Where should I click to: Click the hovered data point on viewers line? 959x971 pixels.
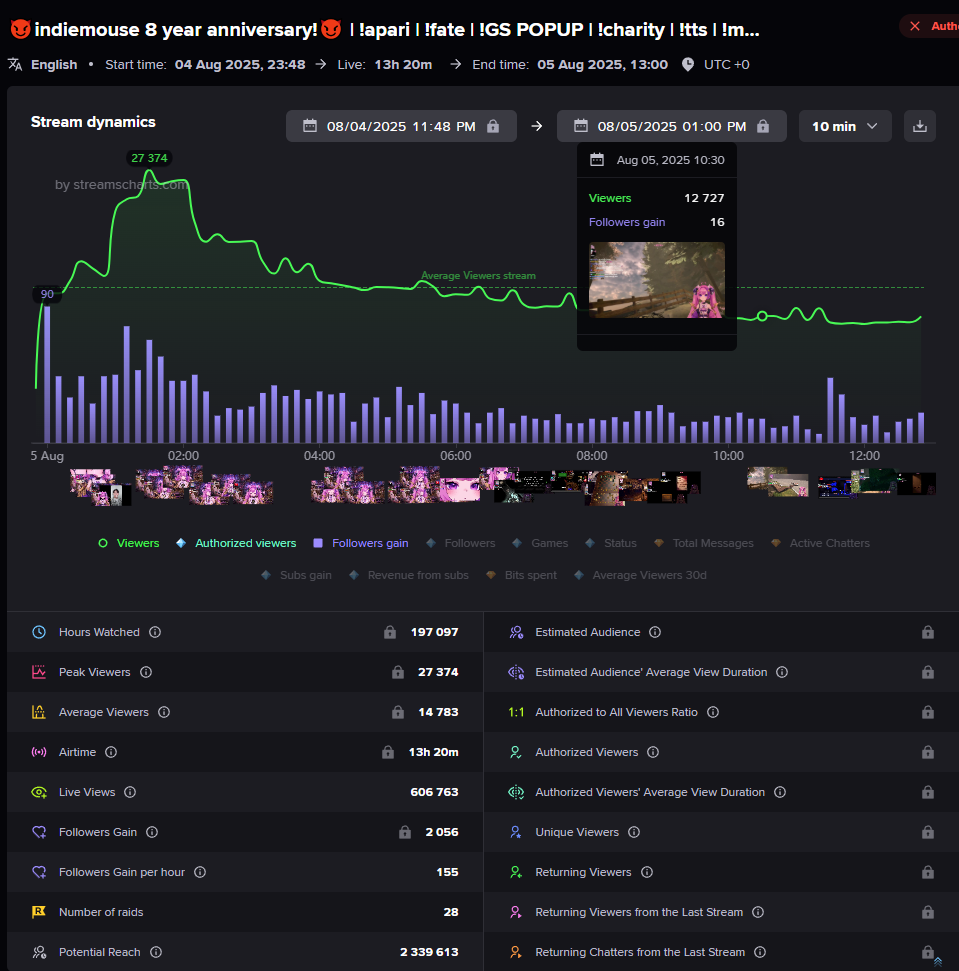click(x=762, y=316)
